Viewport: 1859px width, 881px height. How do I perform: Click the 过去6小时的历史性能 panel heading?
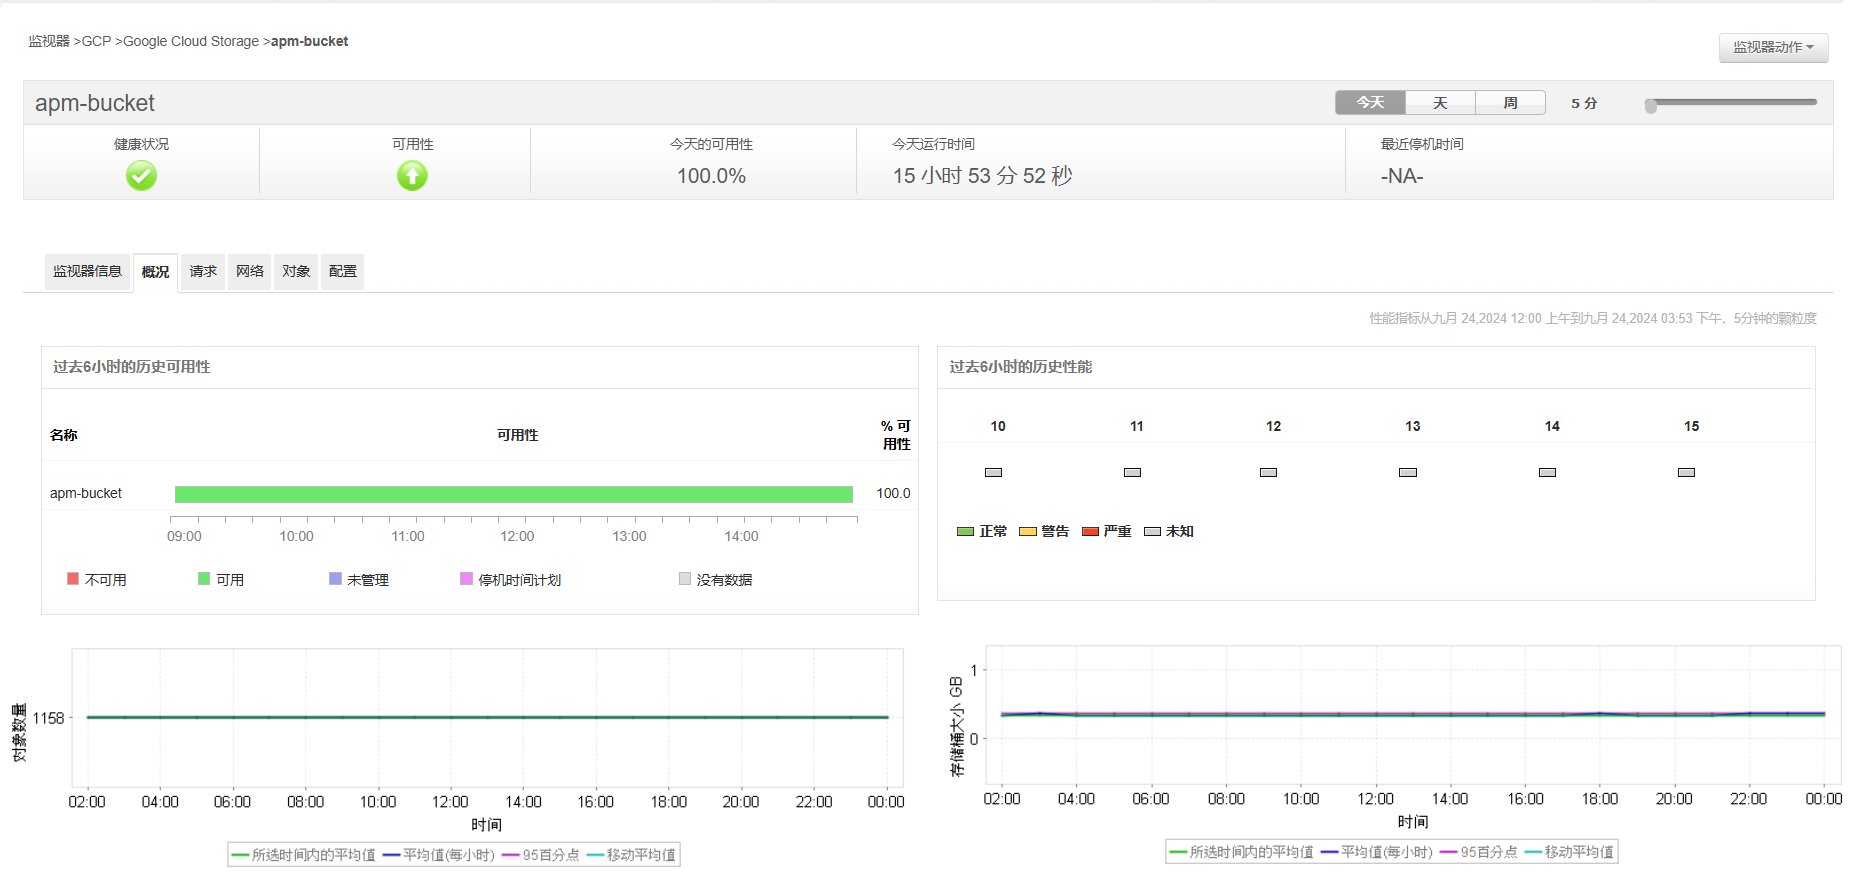pos(1021,367)
